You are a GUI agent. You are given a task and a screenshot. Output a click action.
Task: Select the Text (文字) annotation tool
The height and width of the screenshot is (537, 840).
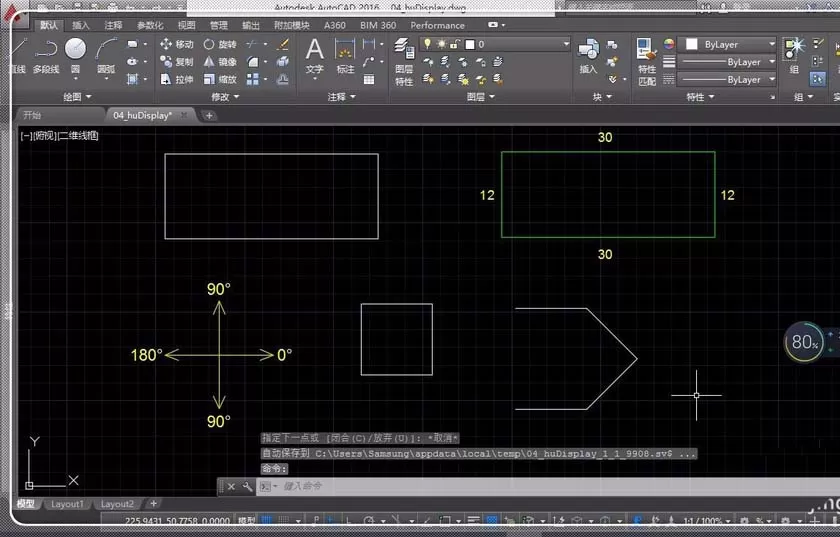pyautogui.click(x=314, y=56)
